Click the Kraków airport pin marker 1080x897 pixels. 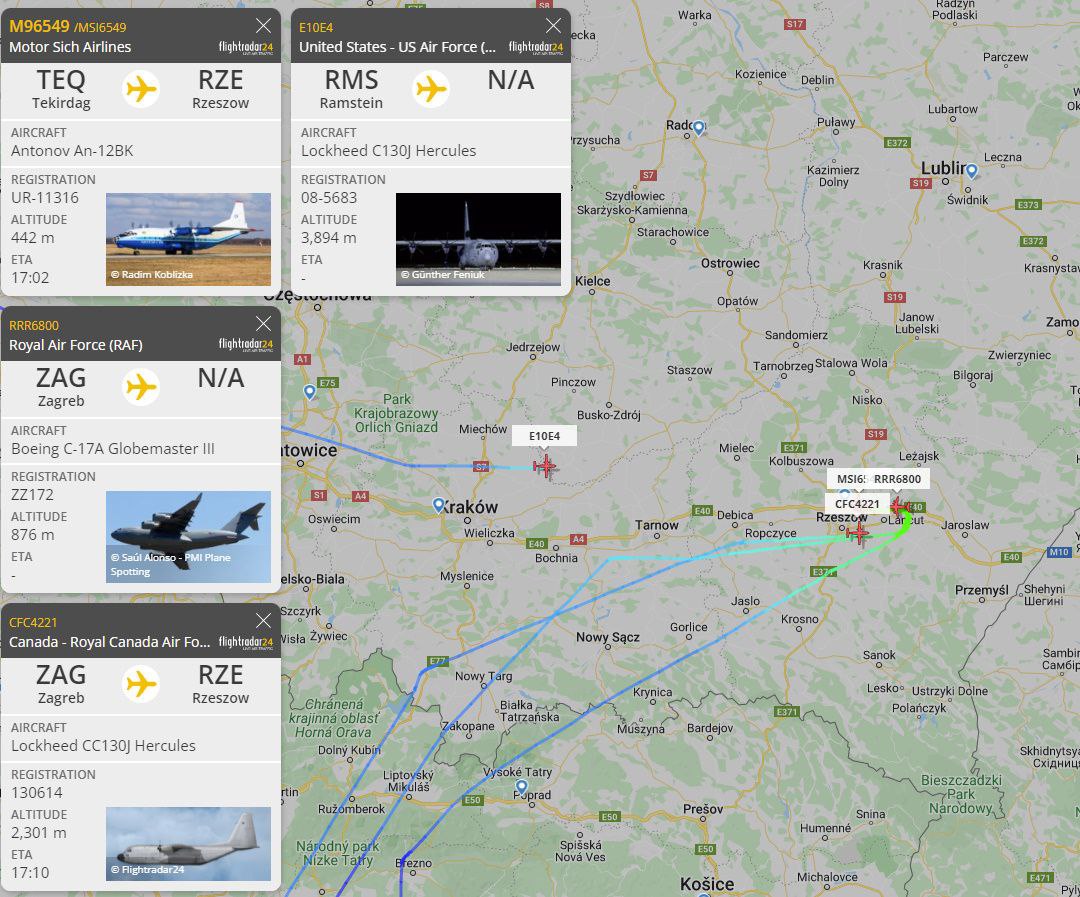point(438,505)
